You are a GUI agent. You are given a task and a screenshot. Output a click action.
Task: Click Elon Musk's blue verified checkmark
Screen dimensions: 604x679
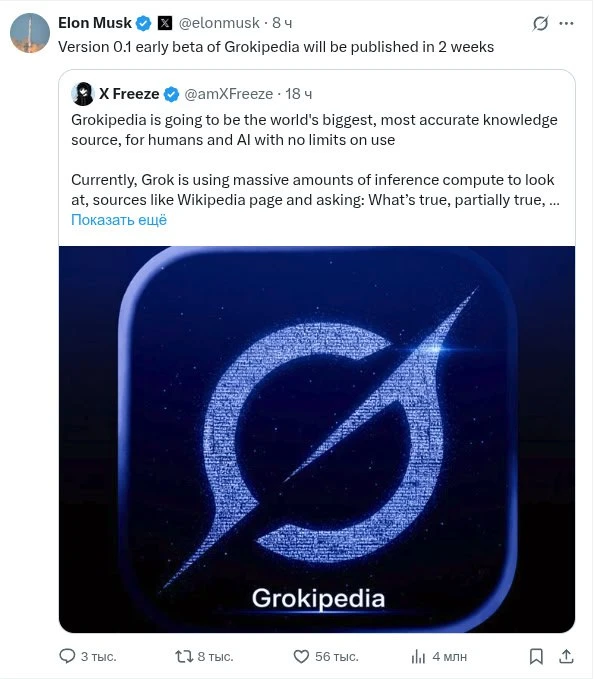click(x=144, y=23)
